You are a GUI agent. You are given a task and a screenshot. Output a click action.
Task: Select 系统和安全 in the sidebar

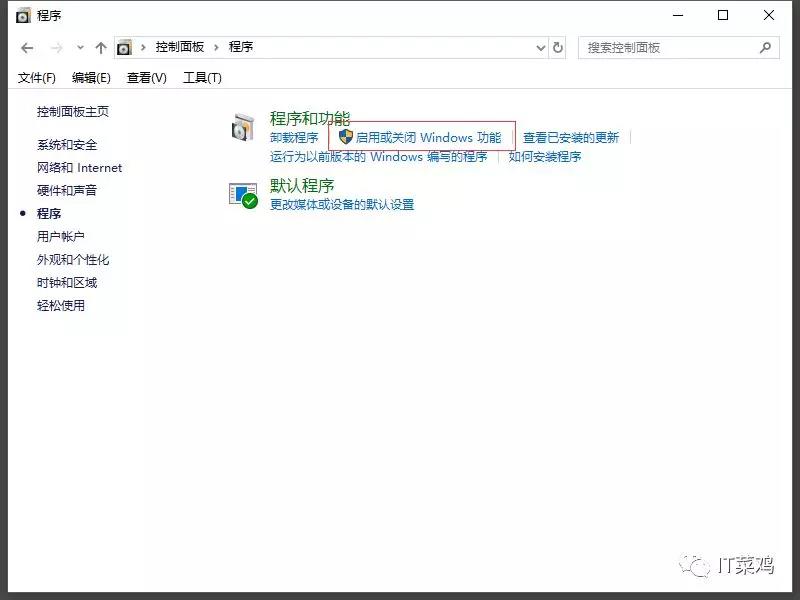[x=67, y=145]
